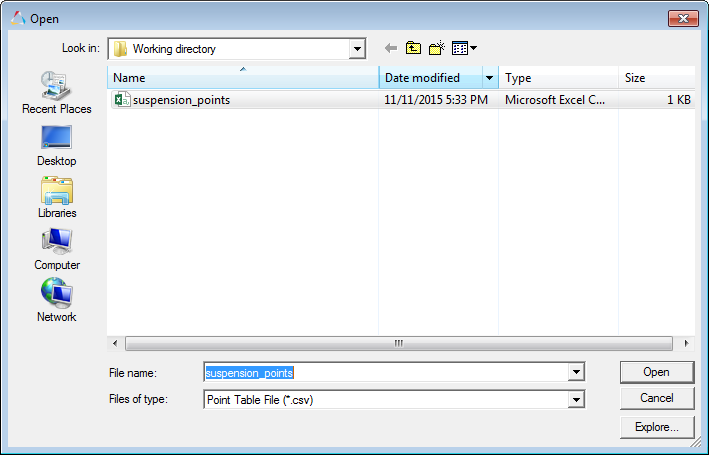Create a new folder
The width and height of the screenshot is (709, 455).
pos(437,48)
